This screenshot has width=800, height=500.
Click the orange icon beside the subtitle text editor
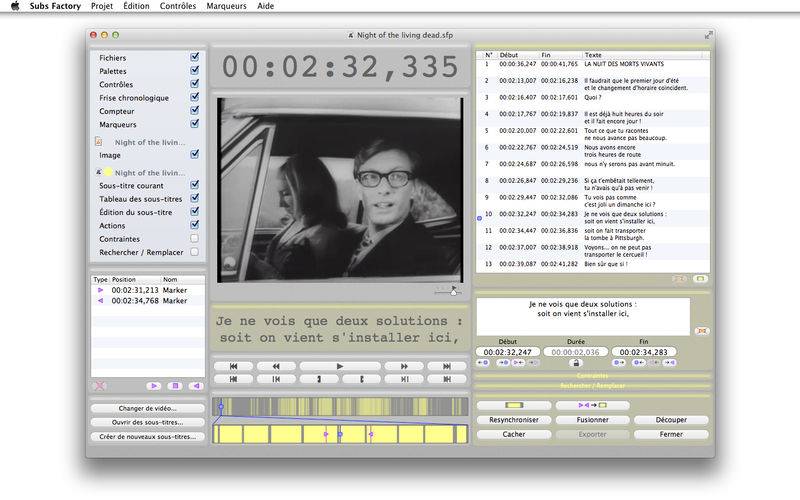[x=702, y=331]
